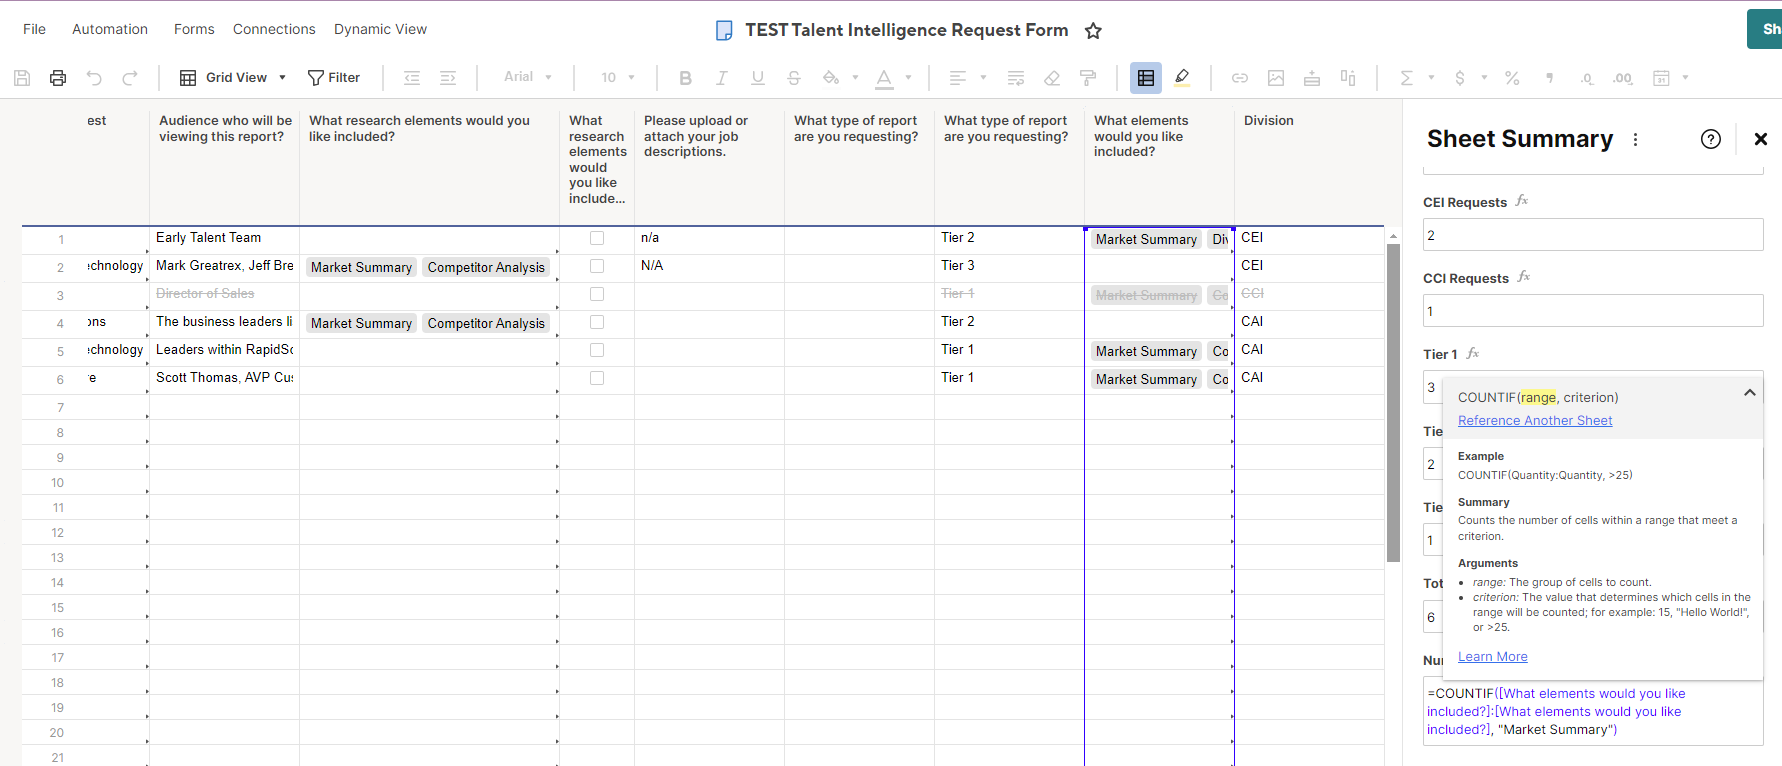1782x766 pixels.
Task: Click the increase decimal icon
Action: tap(1623, 78)
